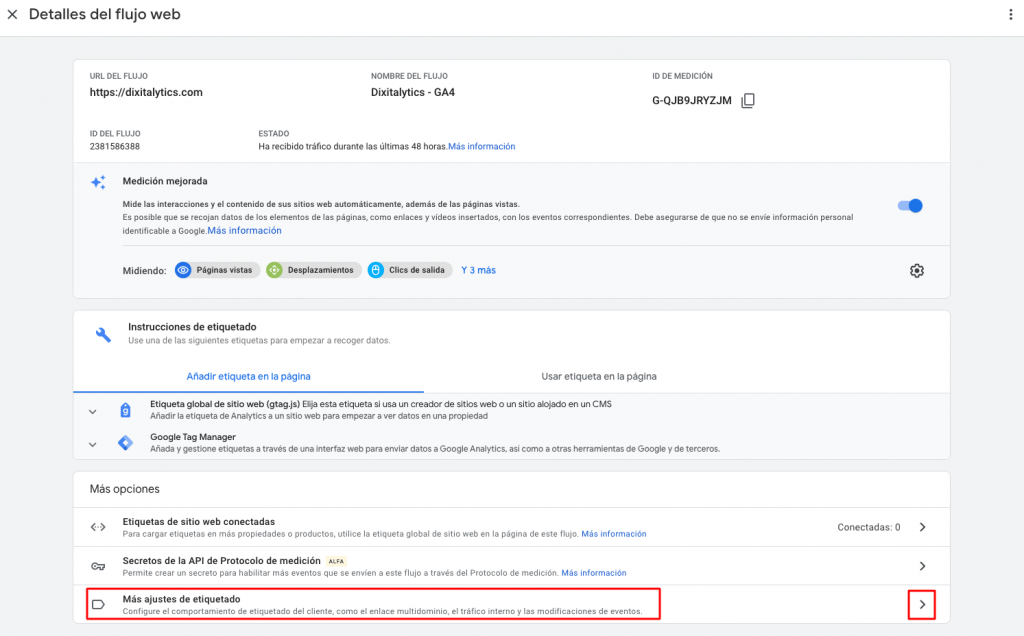Click the gtag.js global site tag icon

[x=125, y=411]
